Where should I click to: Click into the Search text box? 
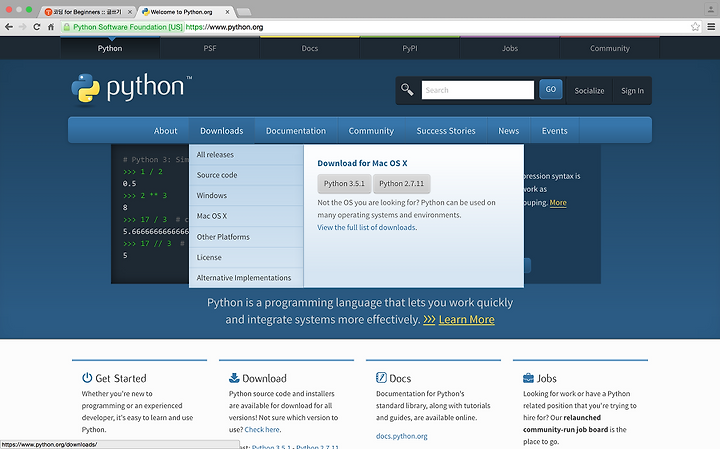point(478,90)
